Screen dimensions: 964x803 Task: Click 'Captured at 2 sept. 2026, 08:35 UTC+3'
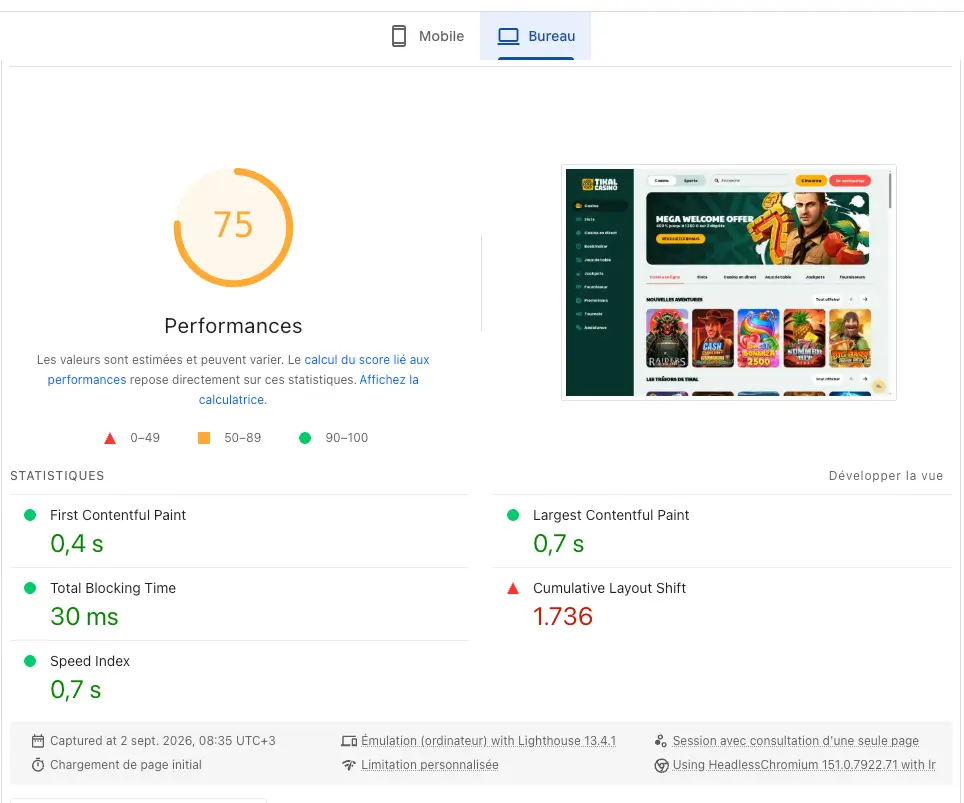(163, 741)
